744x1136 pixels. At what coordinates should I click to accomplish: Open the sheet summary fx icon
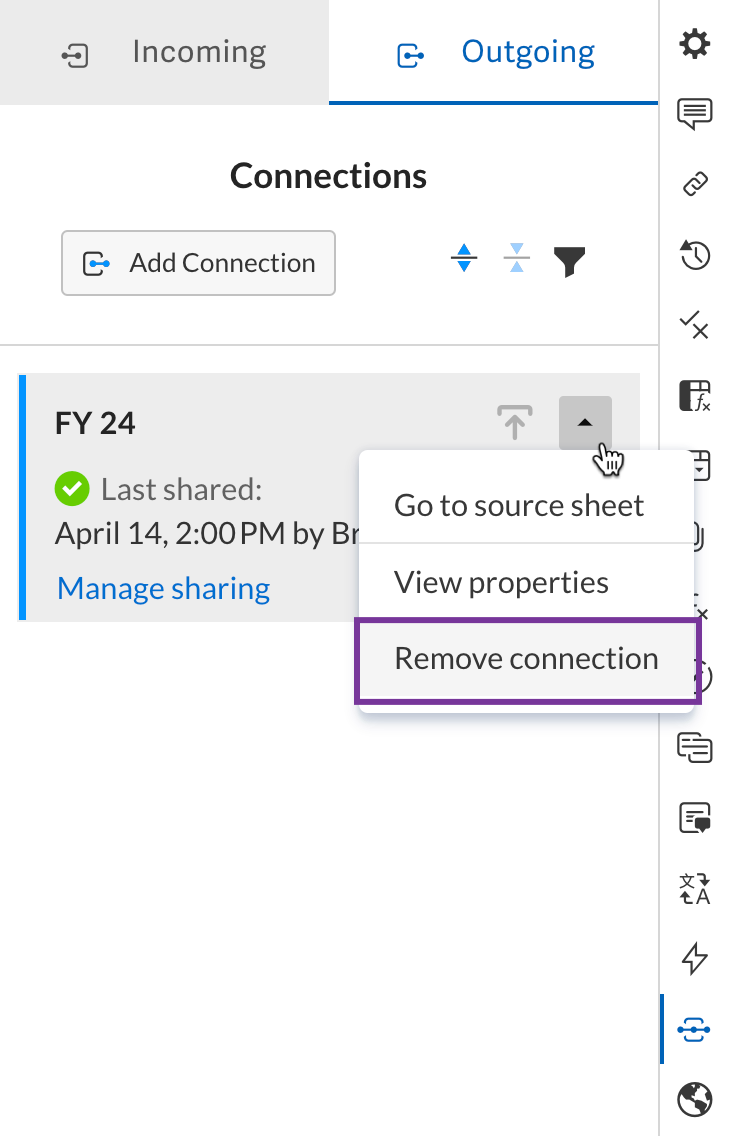coord(694,396)
